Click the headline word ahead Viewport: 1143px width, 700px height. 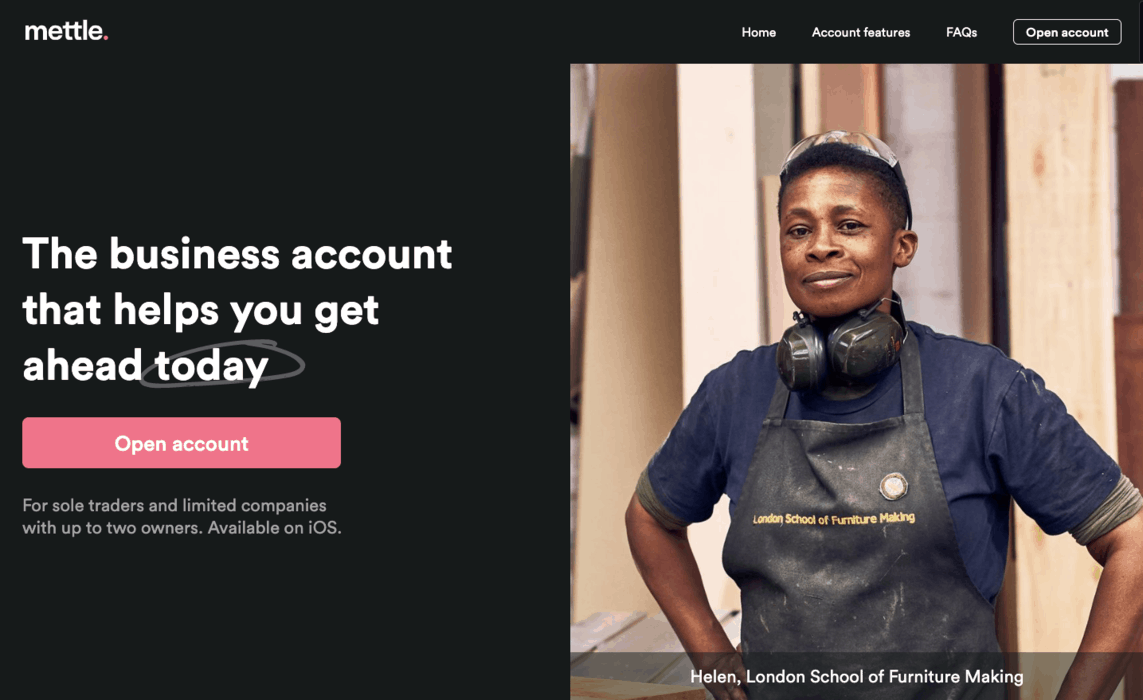point(82,366)
